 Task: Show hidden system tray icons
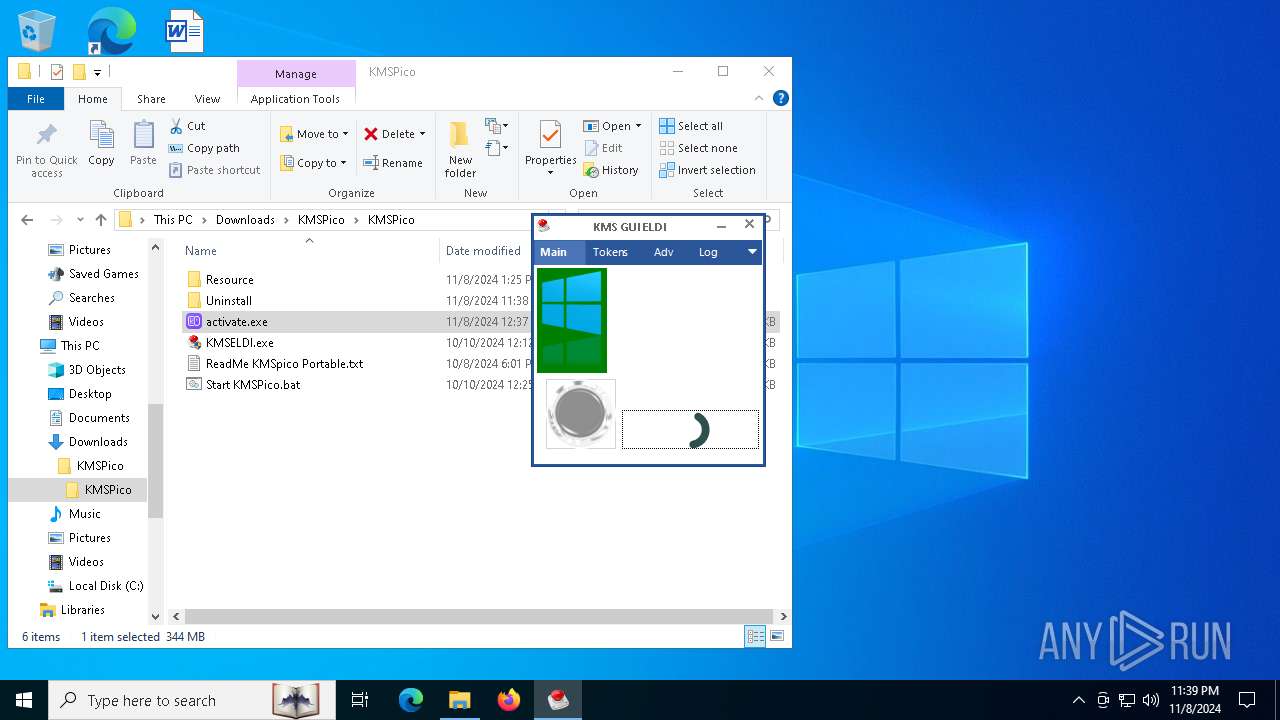coord(1078,700)
